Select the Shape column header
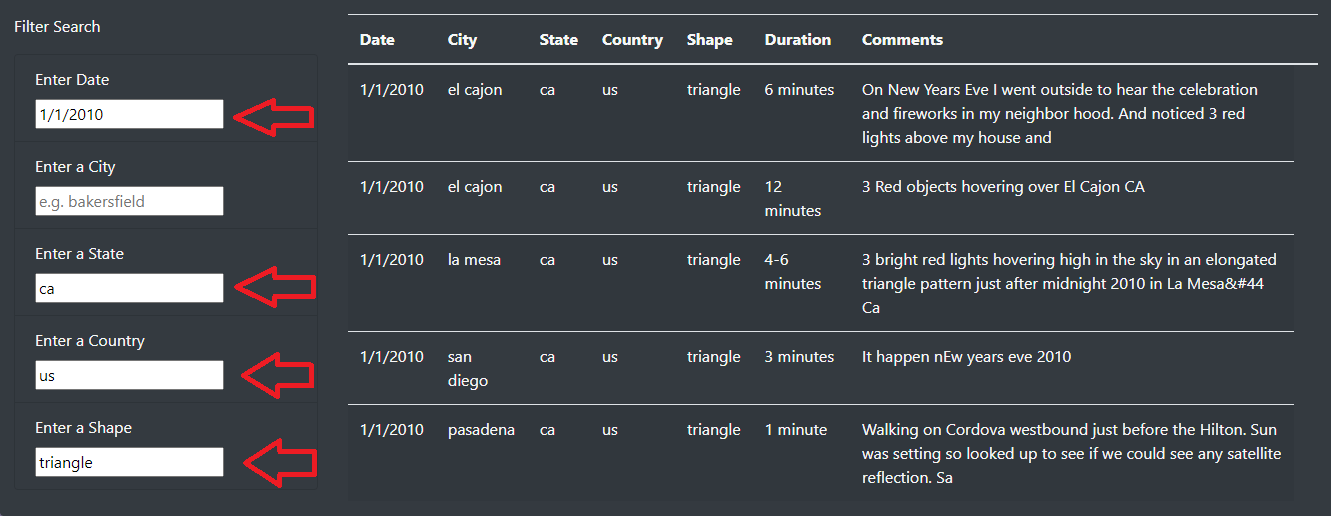Viewport: 1331px width, 516px height. 709,40
